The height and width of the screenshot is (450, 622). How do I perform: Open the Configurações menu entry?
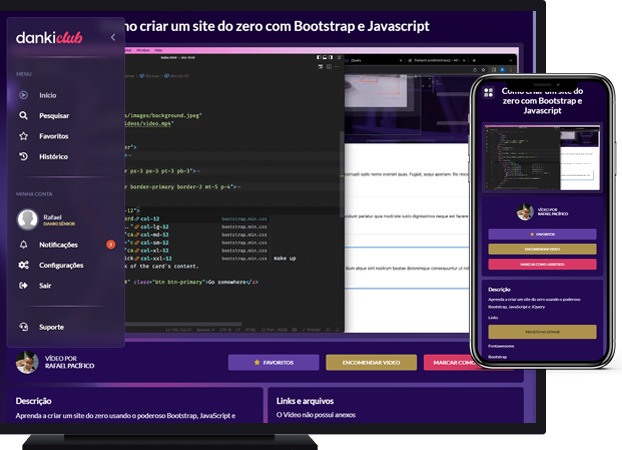tap(61, 265)
